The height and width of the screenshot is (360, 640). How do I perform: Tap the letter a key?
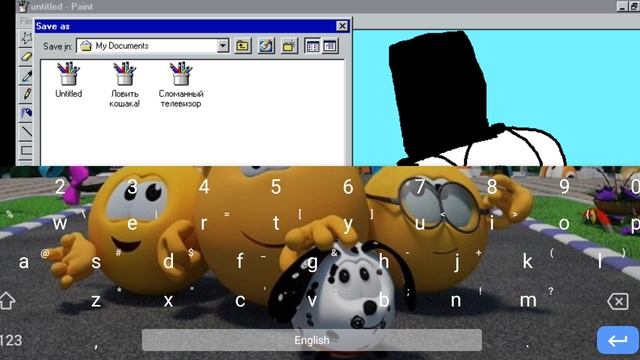point(24,262)
